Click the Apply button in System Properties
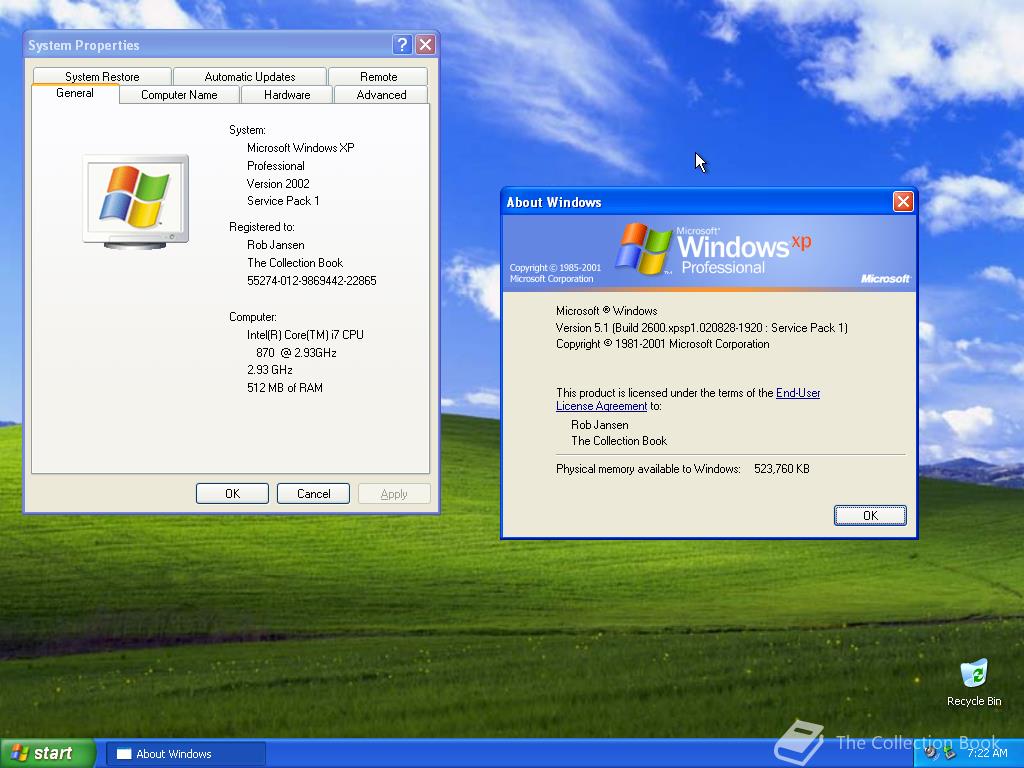Viewport: 1024px width, 768px height. [394, 494]
